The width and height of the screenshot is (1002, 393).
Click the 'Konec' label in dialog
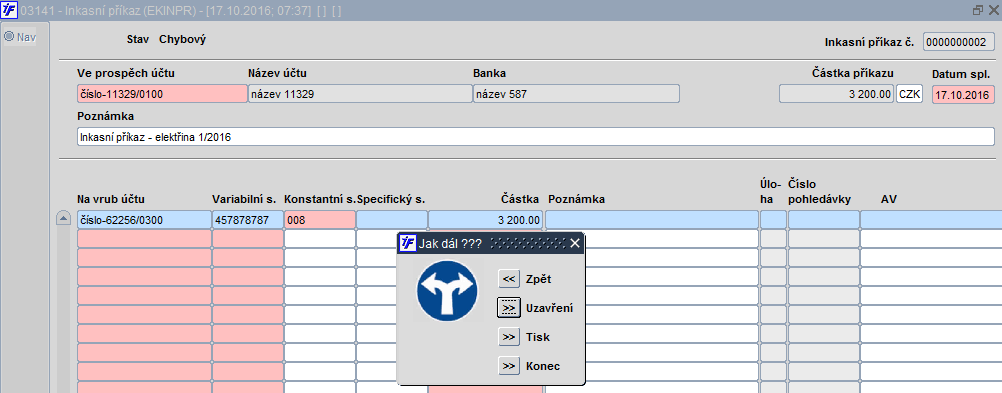543,366
